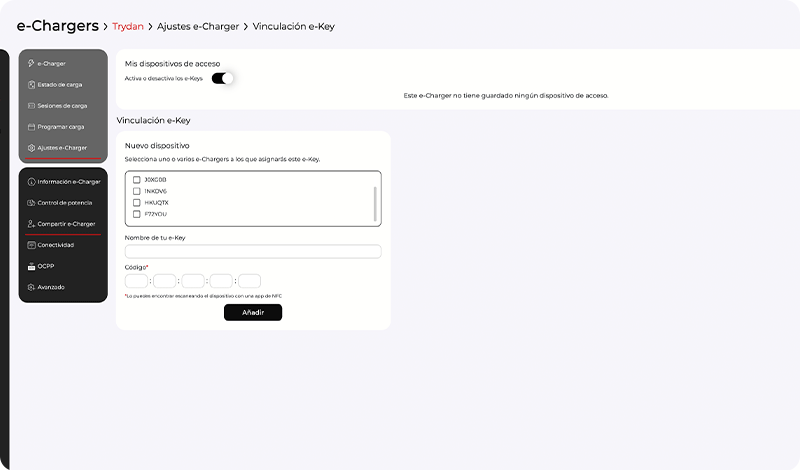The height and width of the screenshot is (470, 800).
Task: Click the first Código input box
Action: (x=136, y=281)
